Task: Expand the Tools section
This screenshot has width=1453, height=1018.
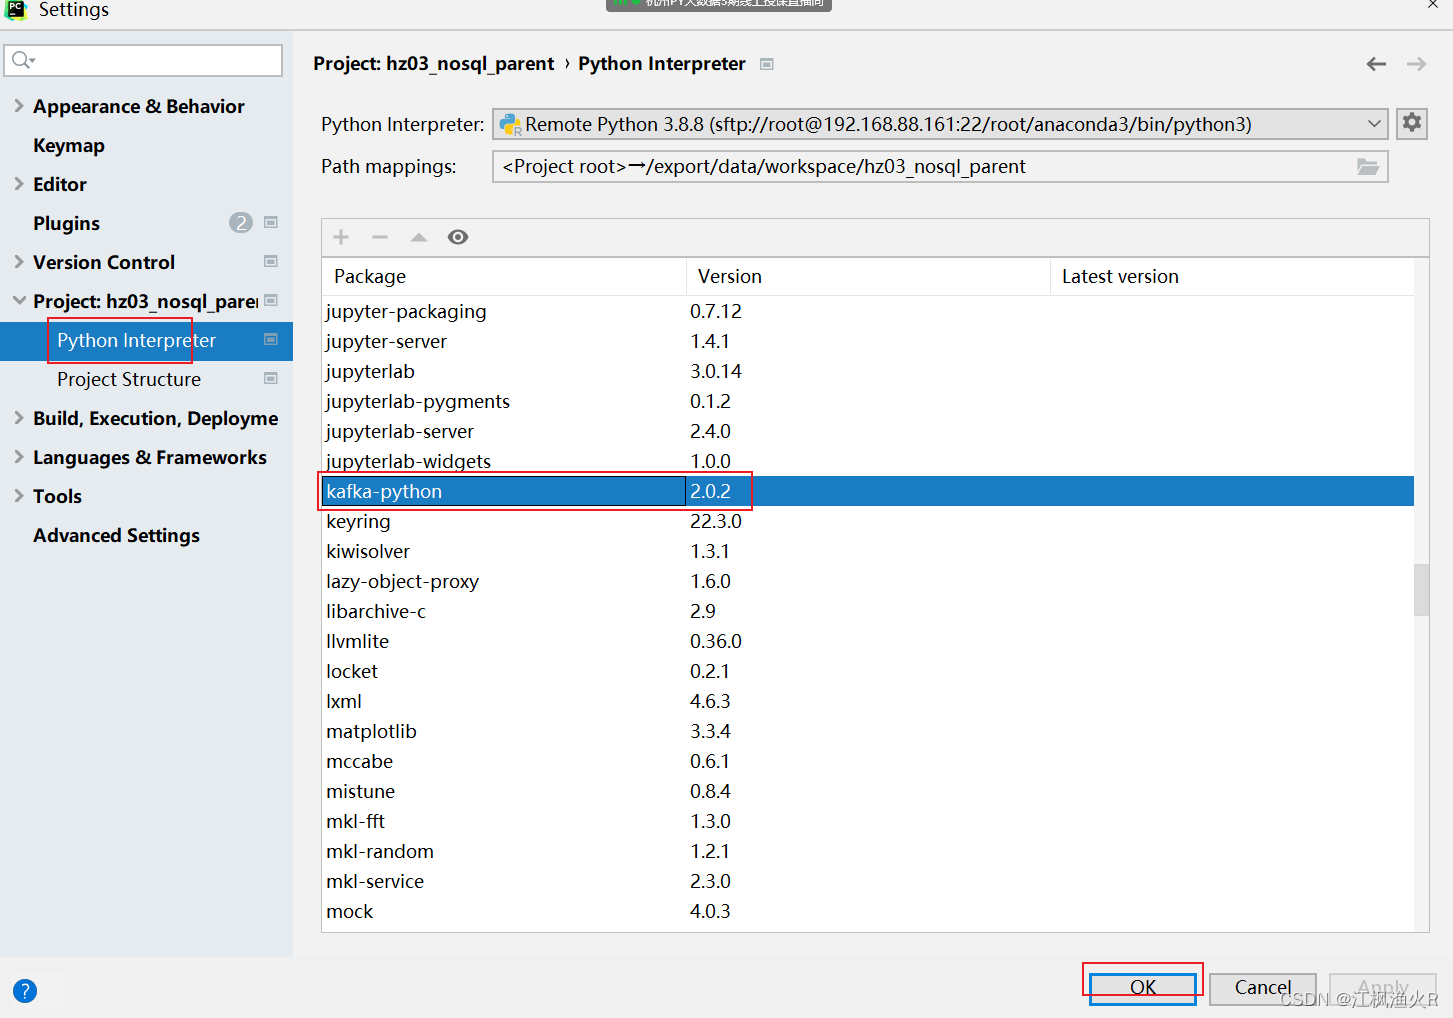Action: click(x=19, y=495)
